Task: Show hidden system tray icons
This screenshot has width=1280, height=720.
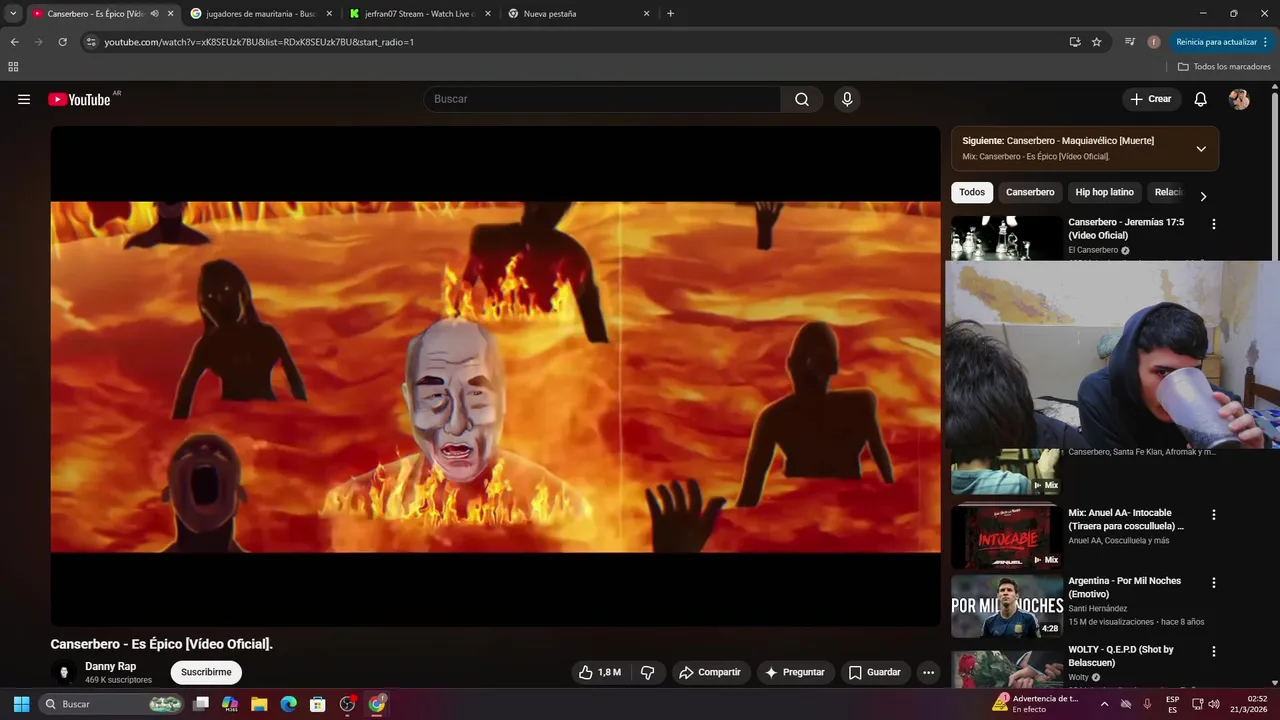Action: tap(1104, 704)
